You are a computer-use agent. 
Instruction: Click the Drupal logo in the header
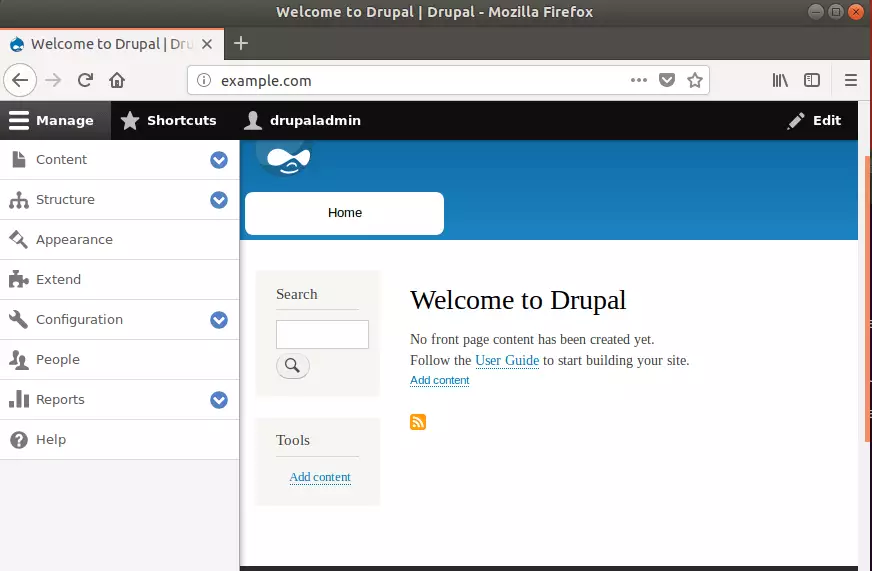pyautogui.click(x=286, y=158)
